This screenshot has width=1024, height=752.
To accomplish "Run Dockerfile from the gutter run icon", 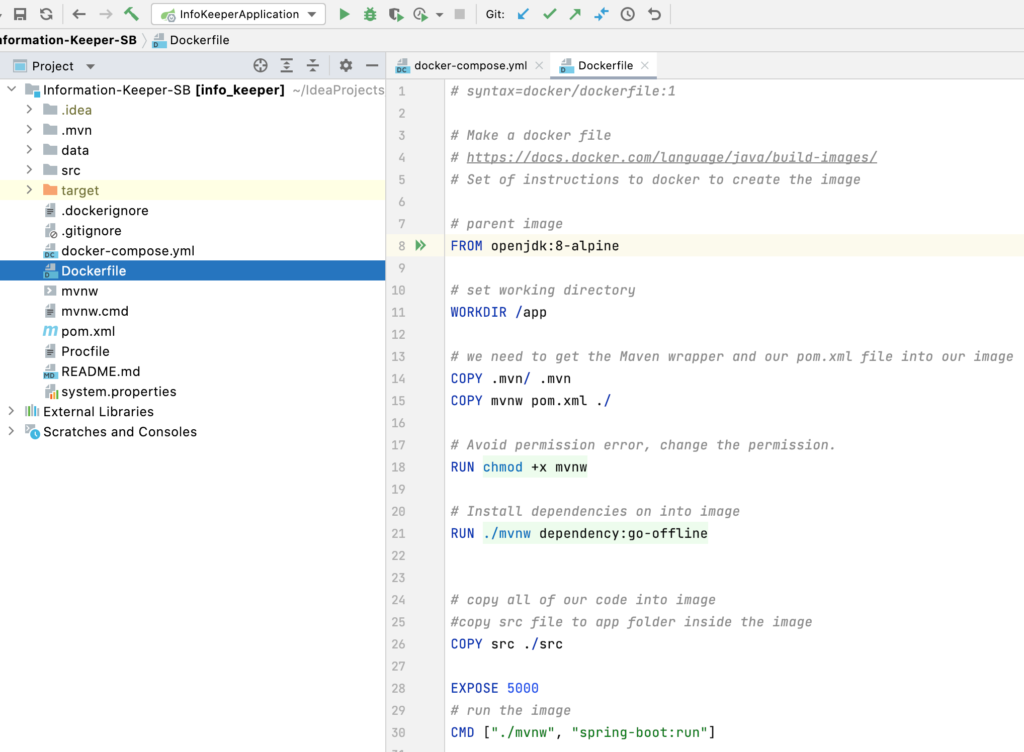I will [x=418, y=245].
